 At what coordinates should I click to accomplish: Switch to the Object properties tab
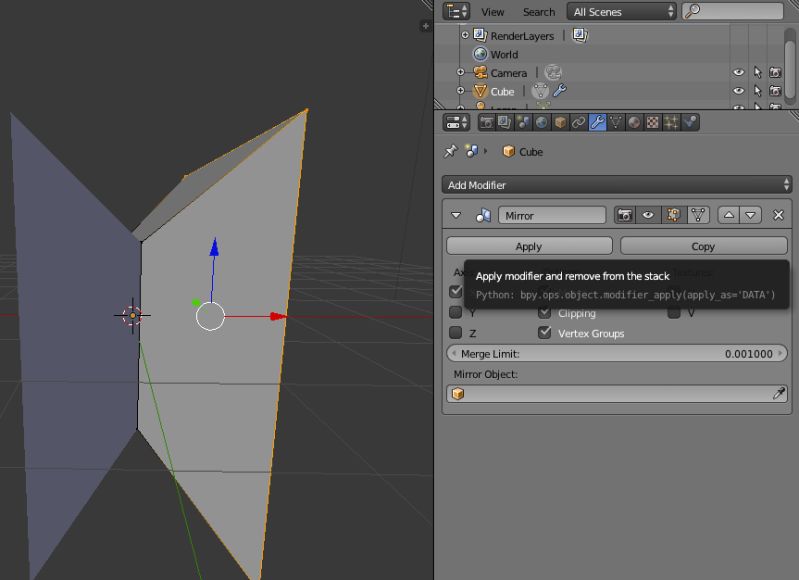(x=560, y=122)
